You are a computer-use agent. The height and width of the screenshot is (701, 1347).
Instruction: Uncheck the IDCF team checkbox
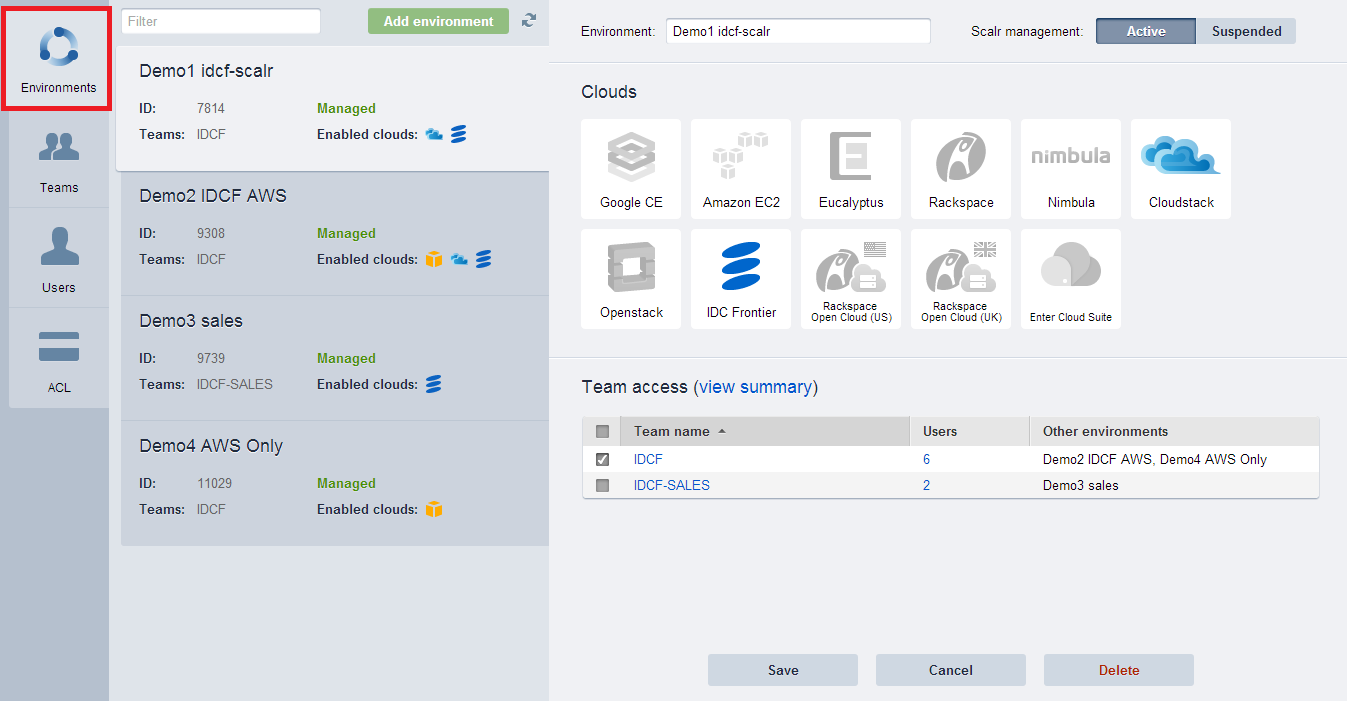602,460
